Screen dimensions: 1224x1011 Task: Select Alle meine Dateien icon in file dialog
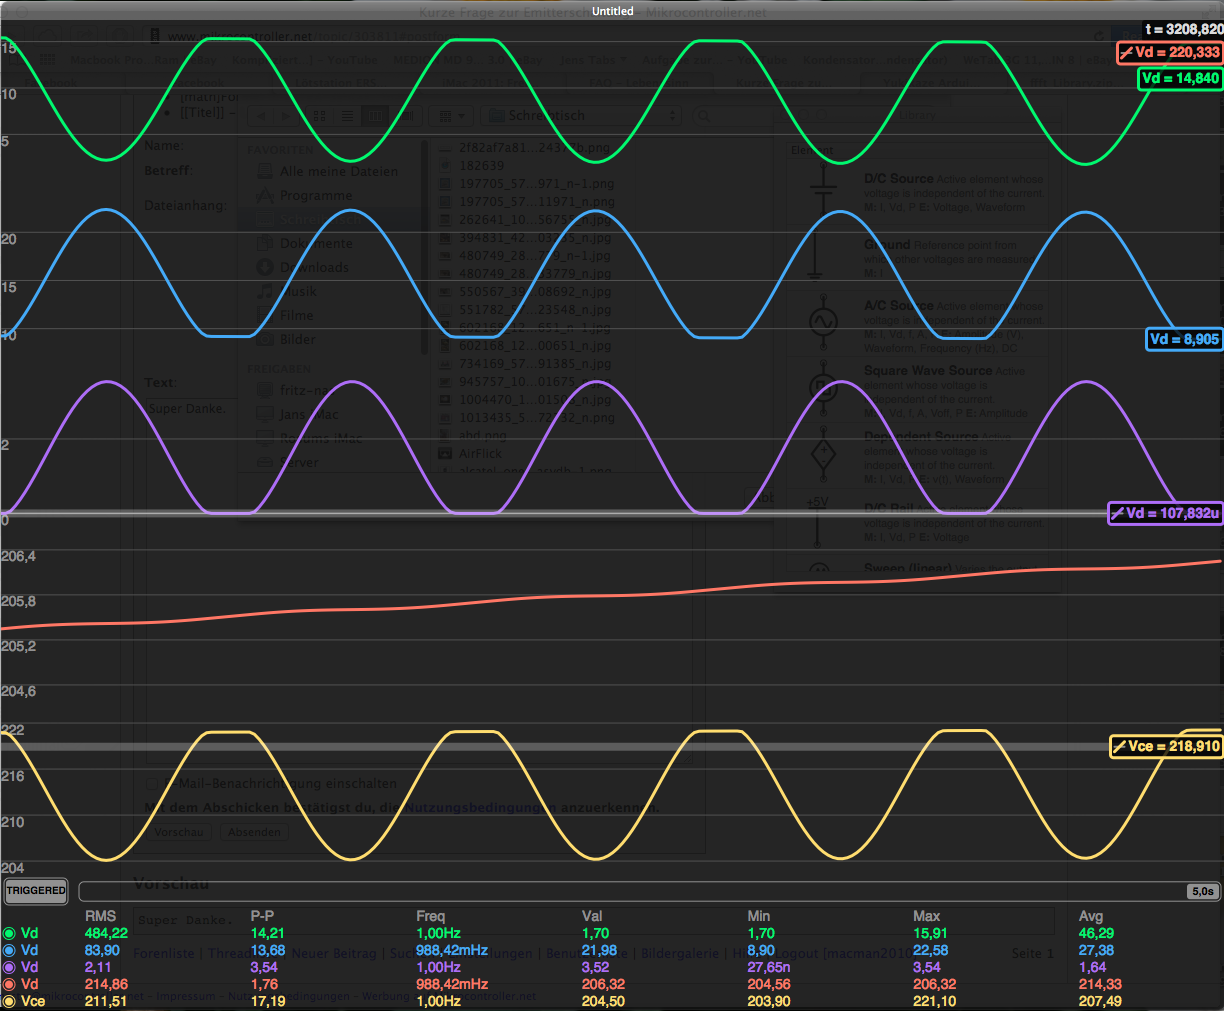pos(265,171)
